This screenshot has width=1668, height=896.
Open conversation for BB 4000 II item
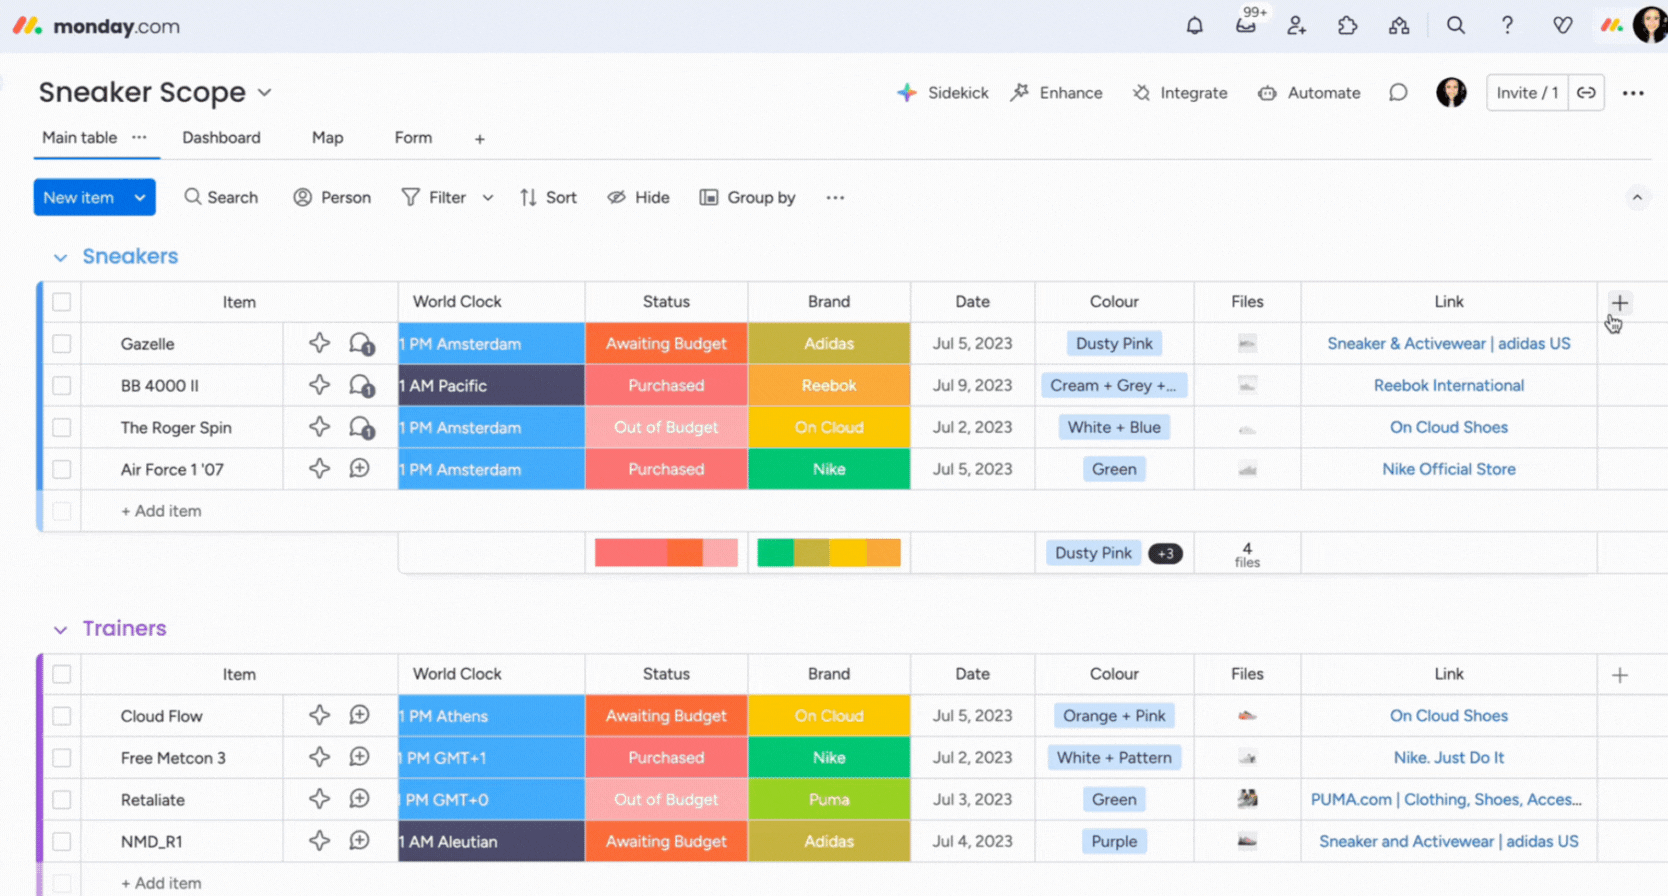(361, 386)
